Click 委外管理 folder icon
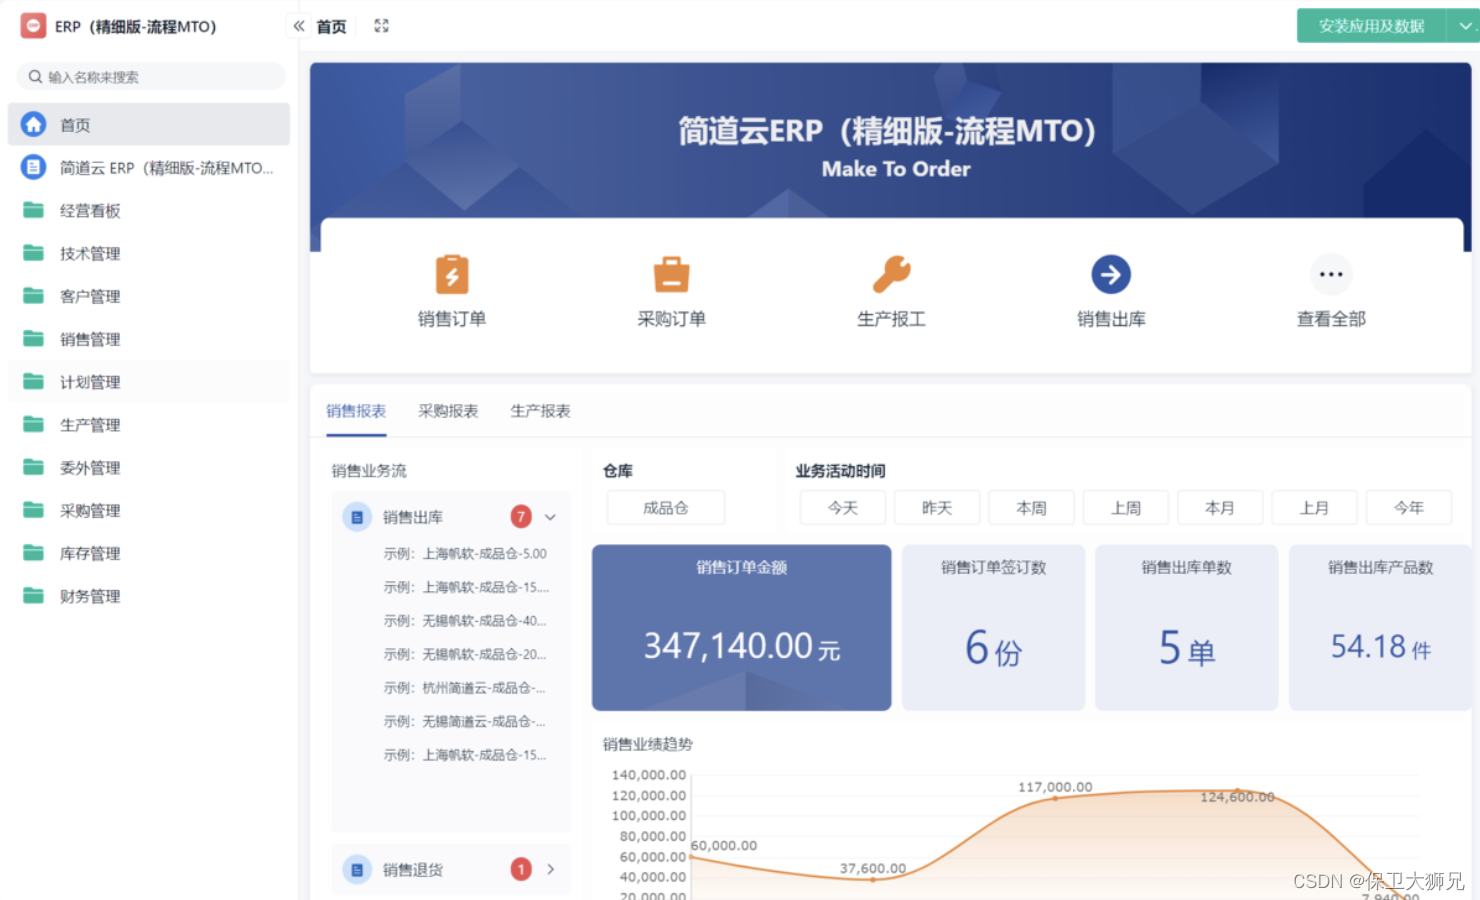Image resolution: width=1480 pixels, height=900 pixels. (34, 467)
